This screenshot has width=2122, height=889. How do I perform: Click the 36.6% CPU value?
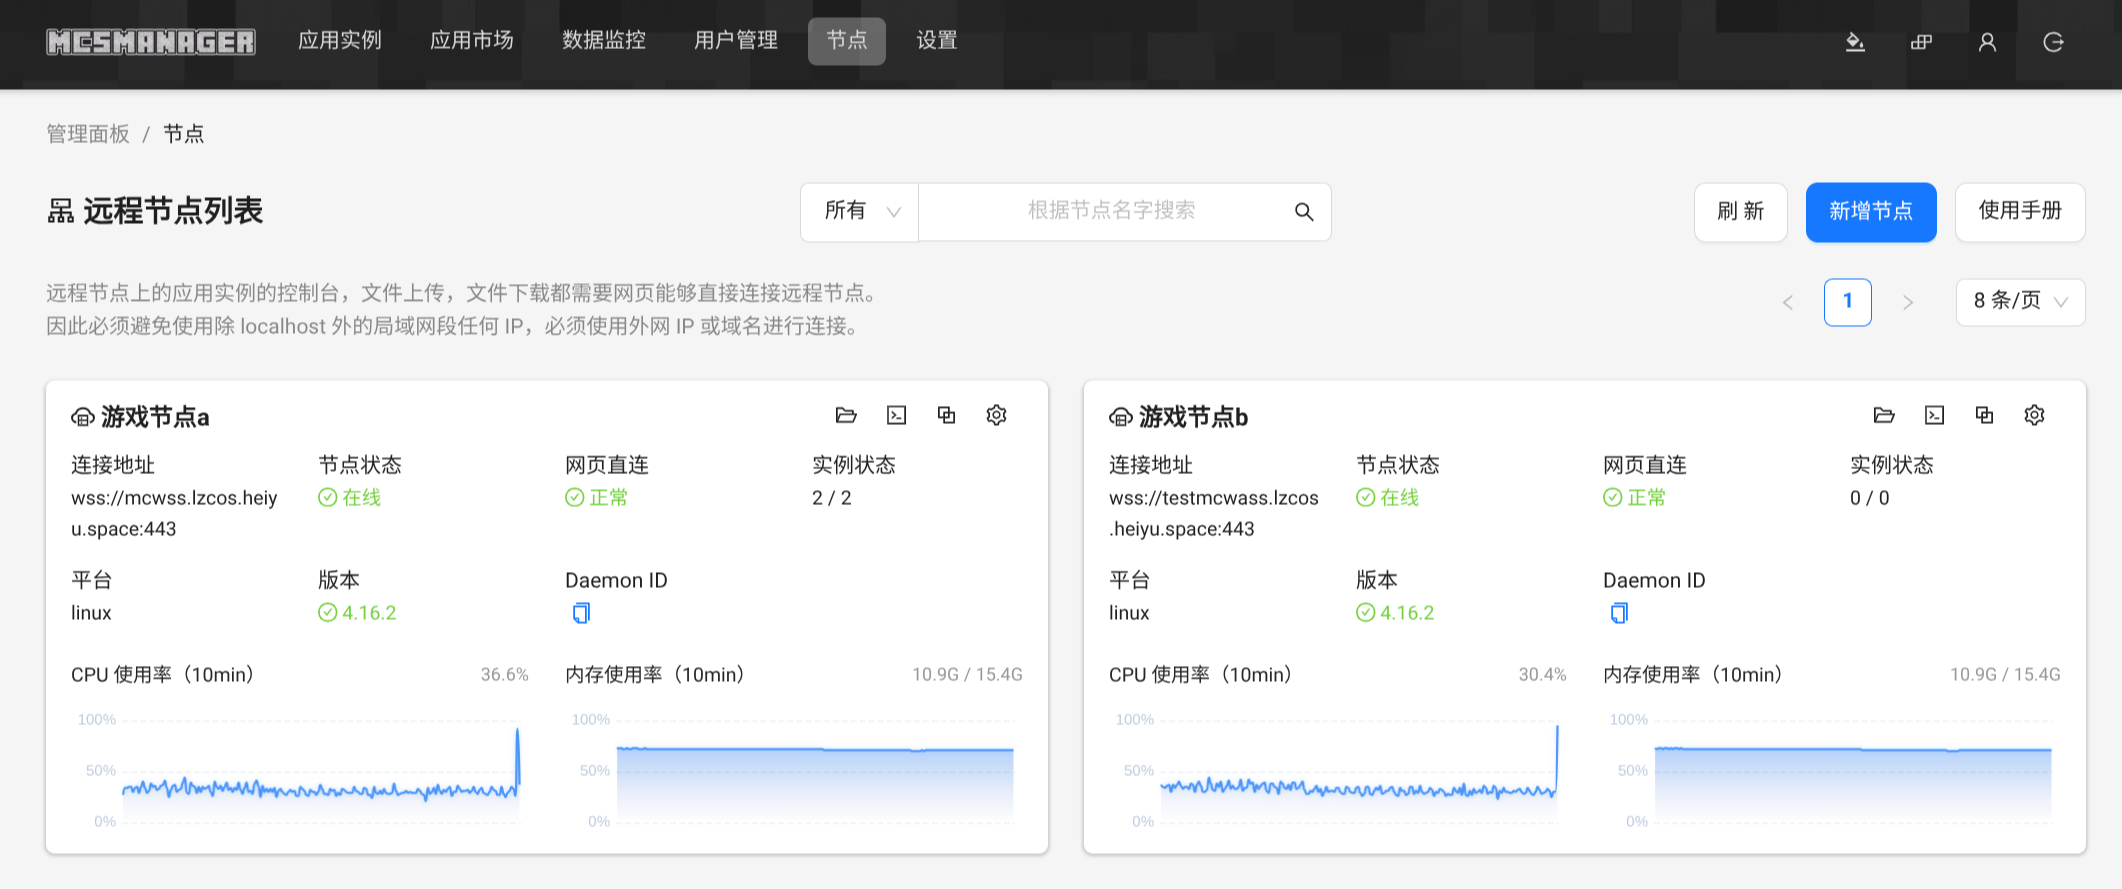pos(504,675)
